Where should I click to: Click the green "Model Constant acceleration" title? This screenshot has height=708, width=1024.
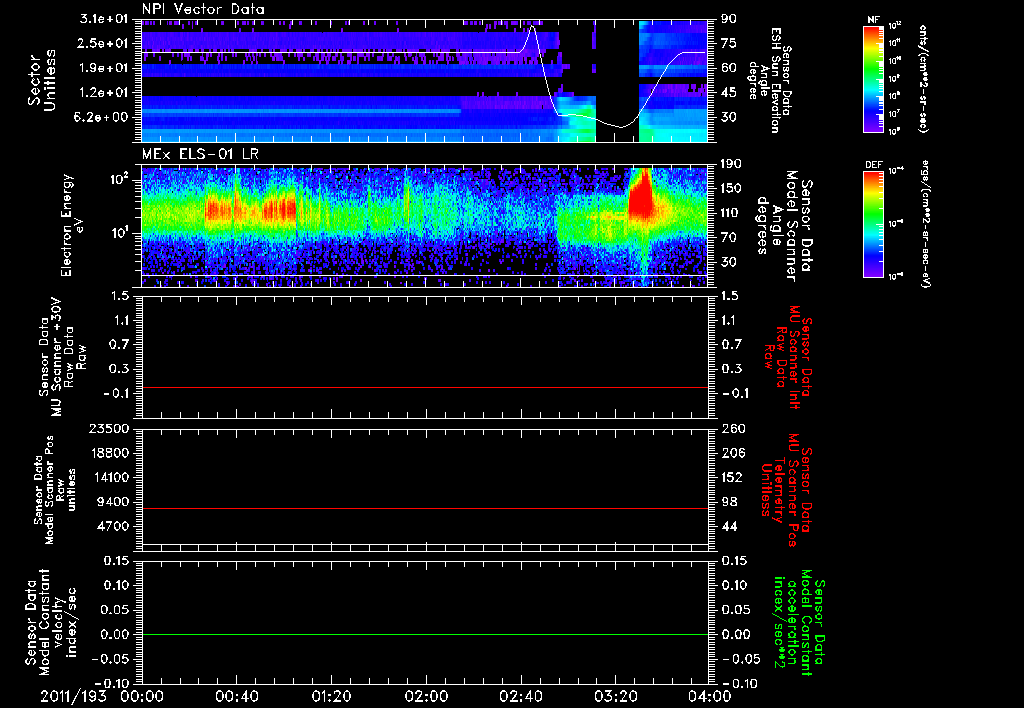click(x=799, y=622)
